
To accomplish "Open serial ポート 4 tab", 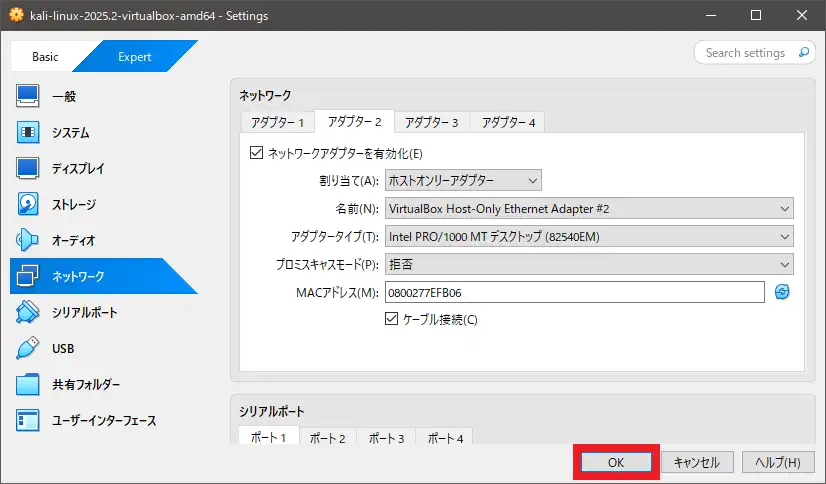I will pos(445,438).
